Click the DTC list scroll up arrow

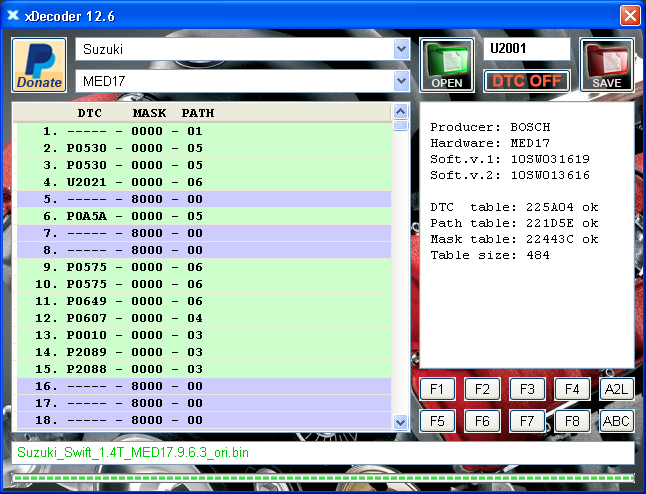click(401, 111)
